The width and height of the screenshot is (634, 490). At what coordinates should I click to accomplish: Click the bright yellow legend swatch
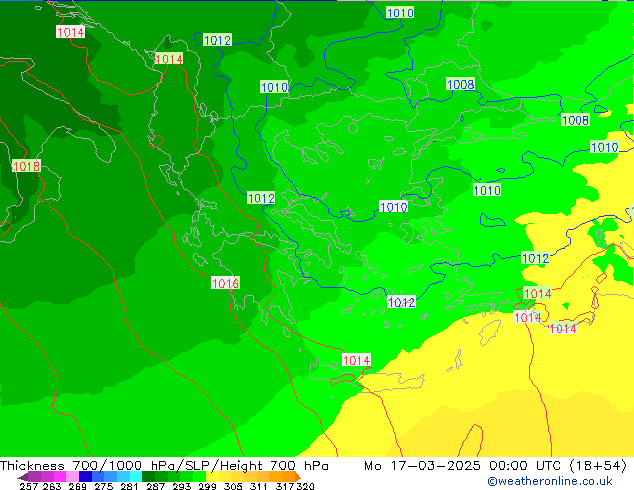pyautogui.click(x=212, y=476)
